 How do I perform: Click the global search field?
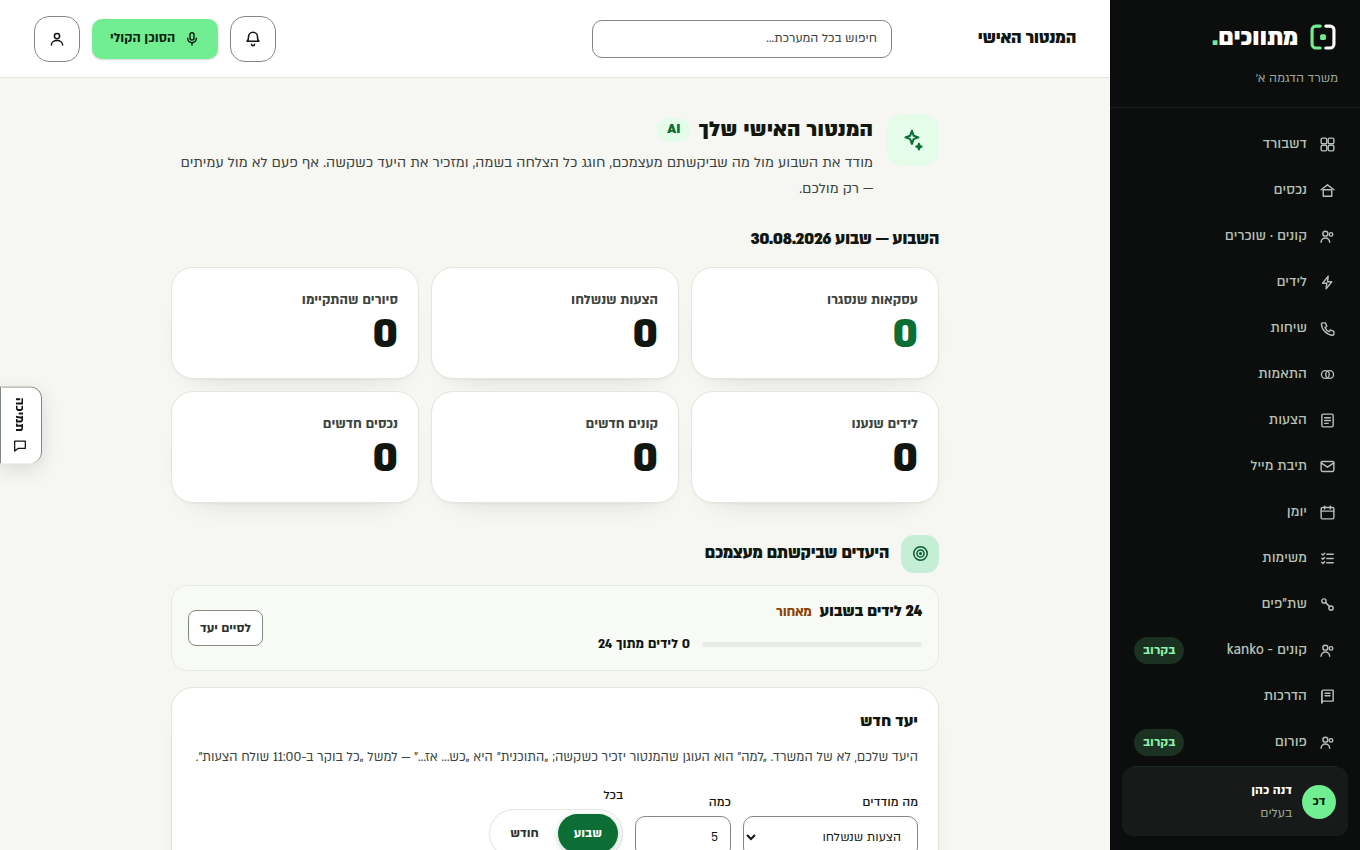coord(742,39)
